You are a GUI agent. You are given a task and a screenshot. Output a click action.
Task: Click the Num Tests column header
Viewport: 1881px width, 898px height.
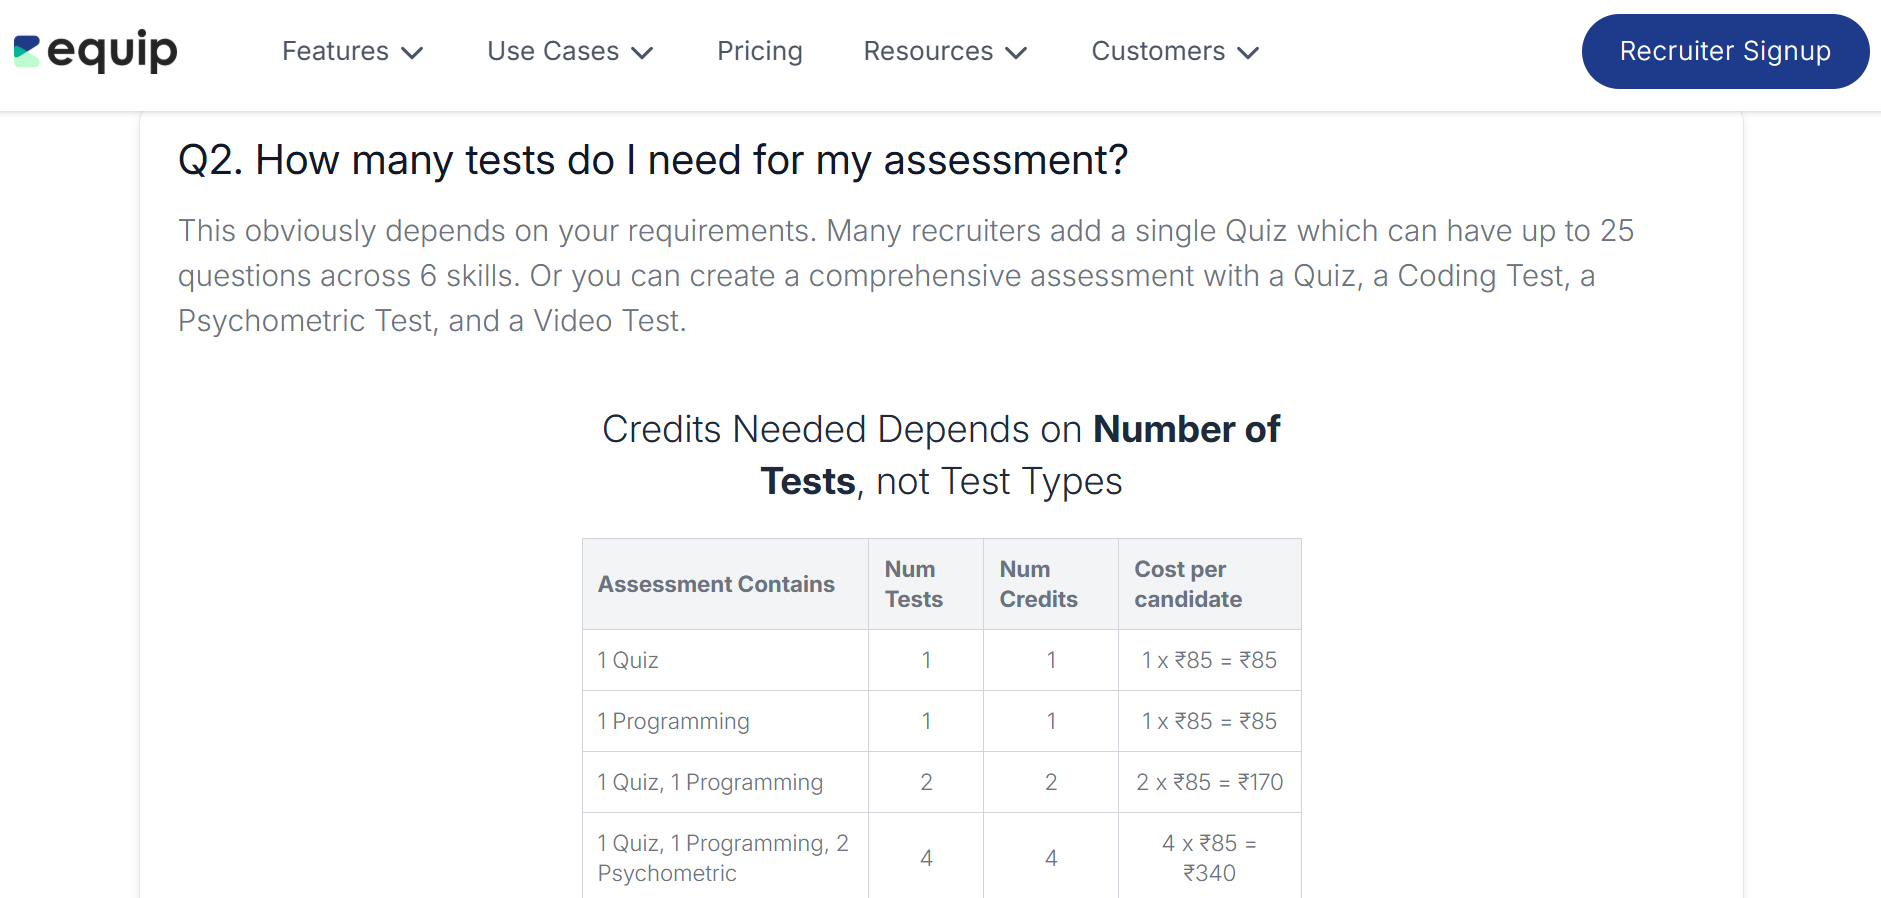coord(926,584)
